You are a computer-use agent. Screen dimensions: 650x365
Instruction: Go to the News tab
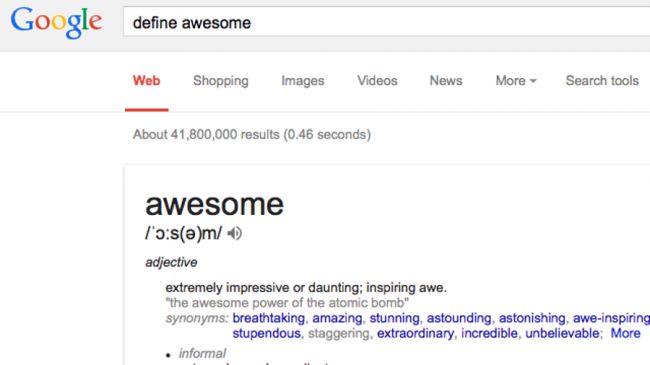(446, 80)
